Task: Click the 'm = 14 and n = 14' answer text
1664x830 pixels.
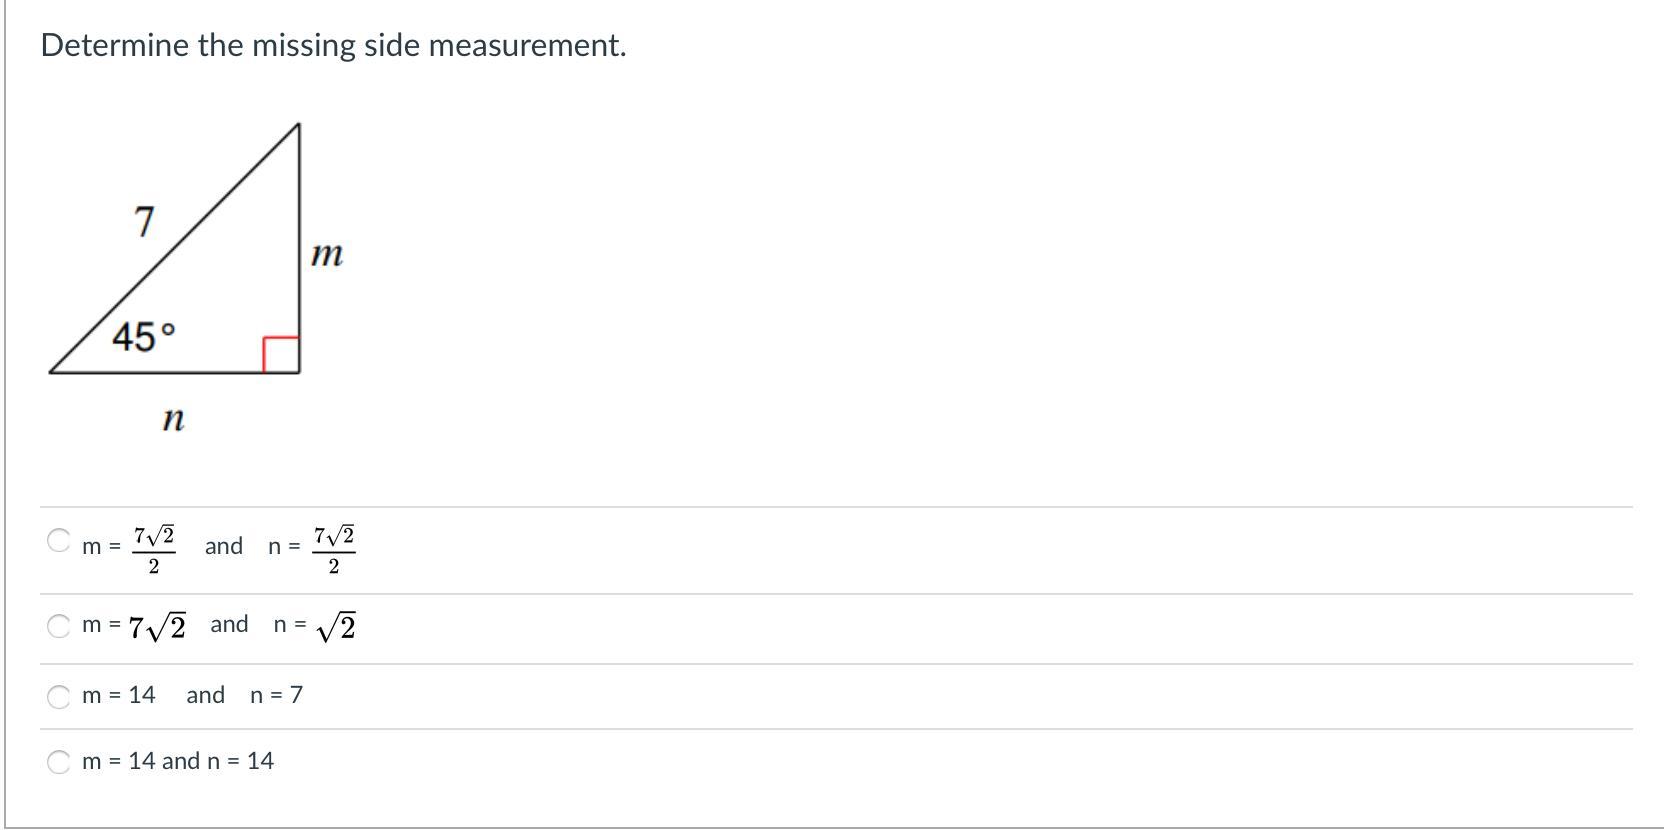Action: pos(178,761)
